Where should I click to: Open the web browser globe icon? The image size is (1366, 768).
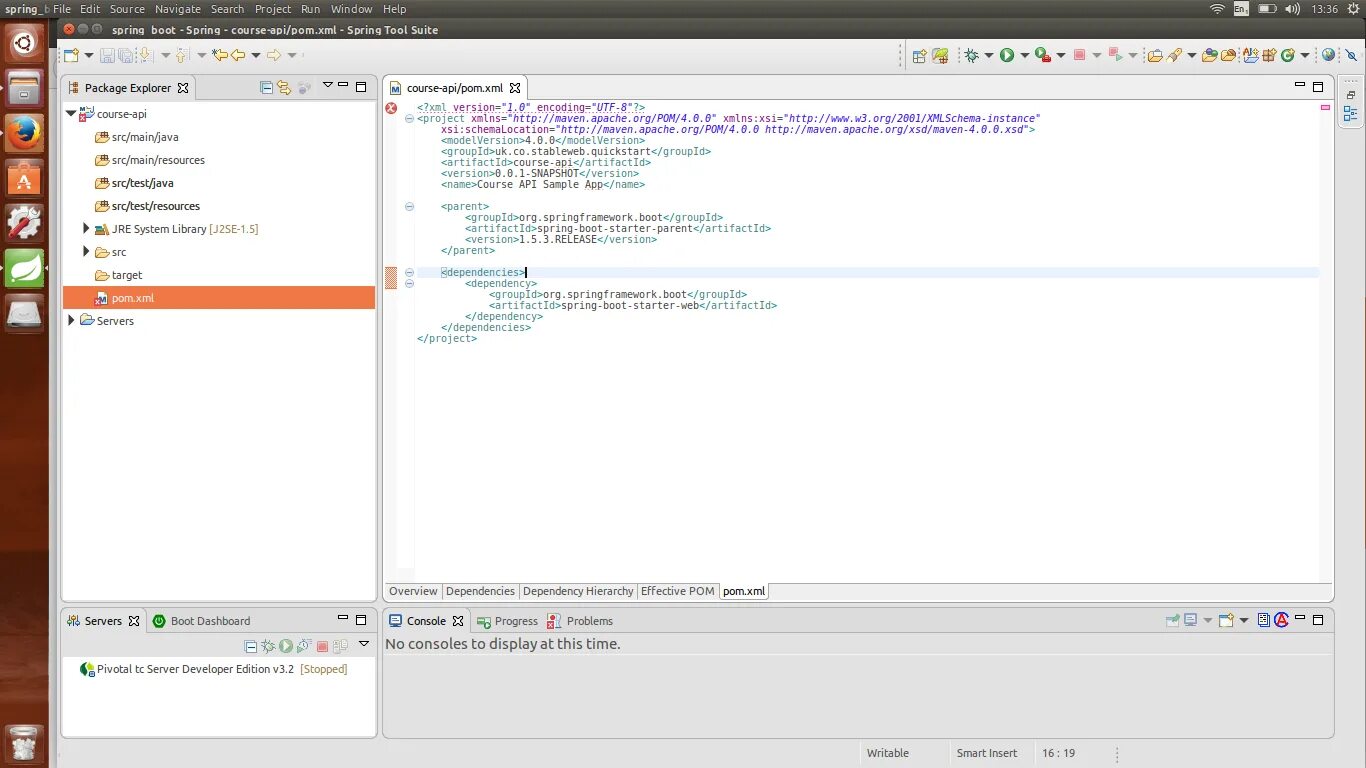click(1328, 55)
